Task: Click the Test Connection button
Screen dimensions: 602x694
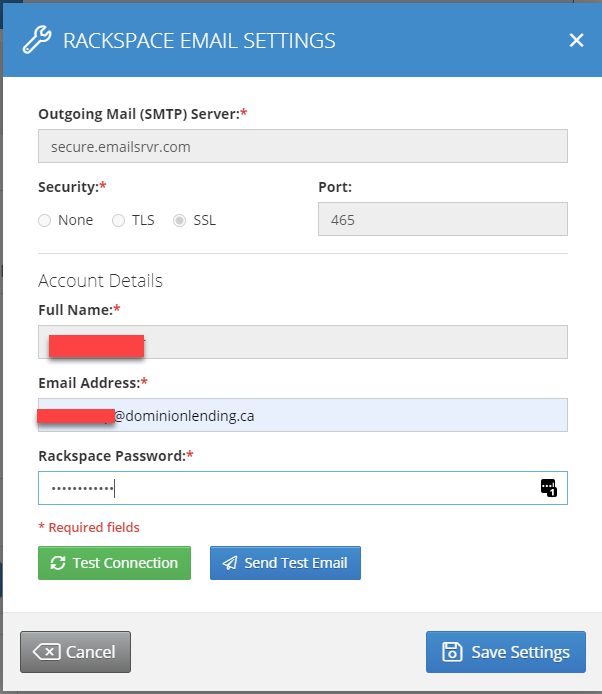Action: click(x=114, y=563)
